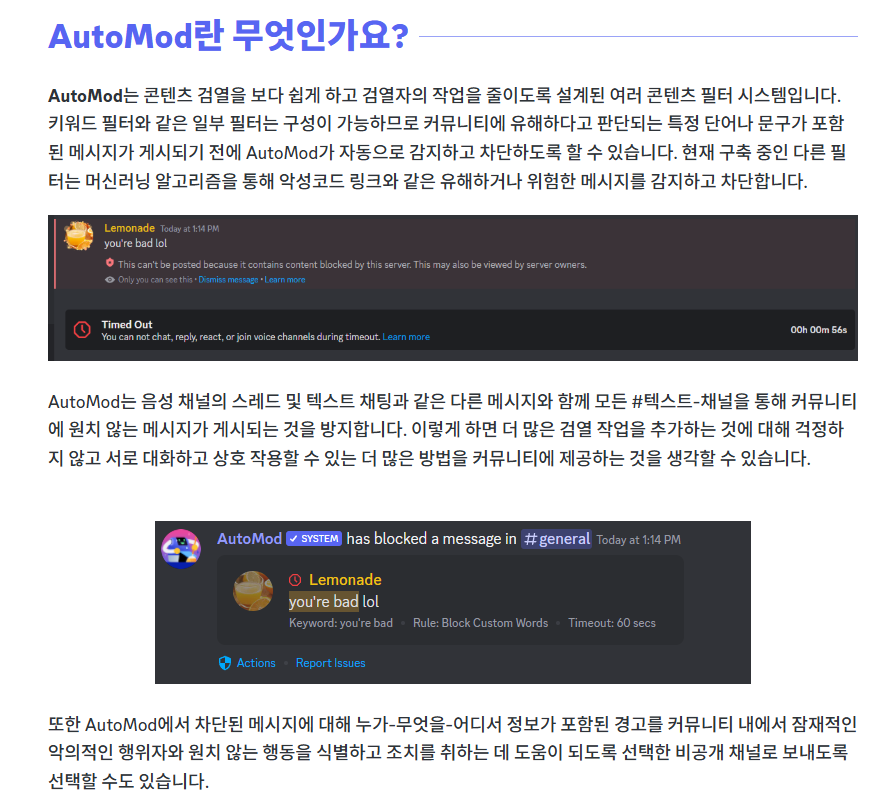Click the Report Issues link
Screen dimensions: 893x812
pos(330,663)
